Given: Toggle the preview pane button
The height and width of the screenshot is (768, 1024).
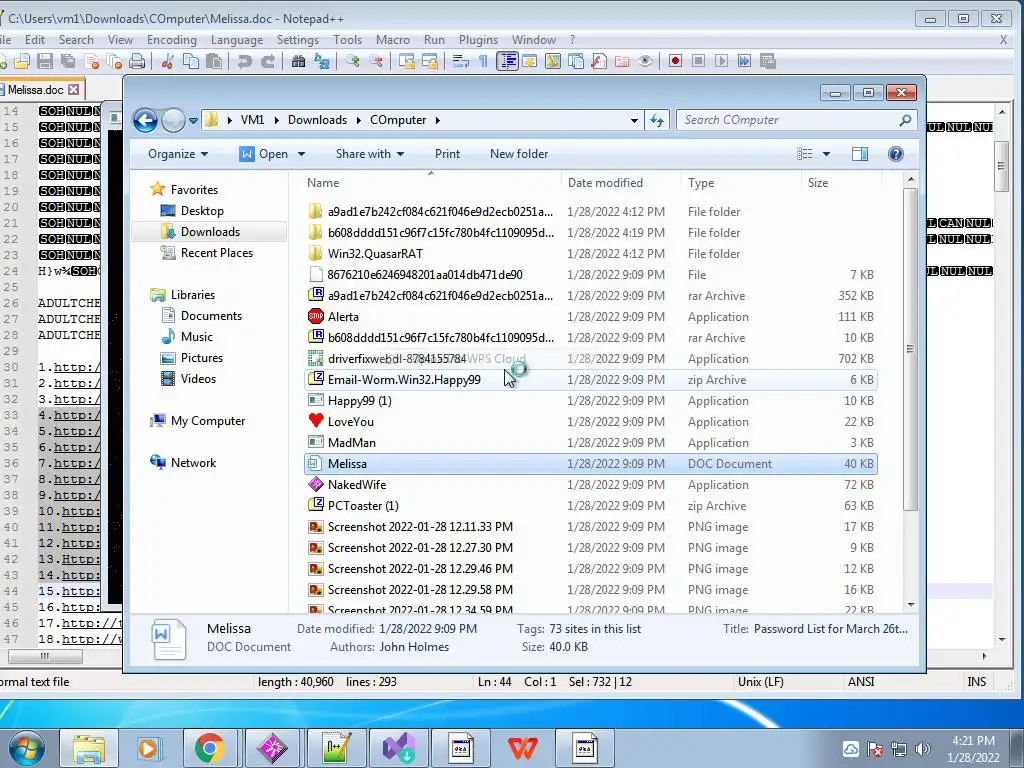Looking at the screenshot, I should click(860, 154).
